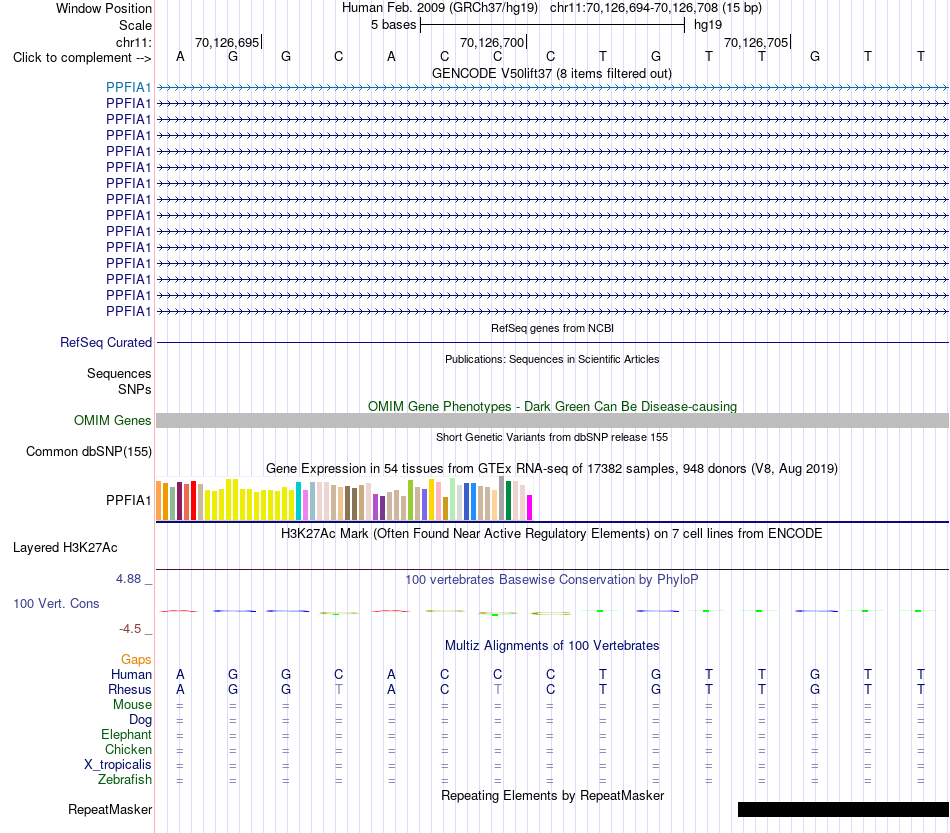
Task: Open GENCODE V50lift37 track title
Action: (551, 74)
